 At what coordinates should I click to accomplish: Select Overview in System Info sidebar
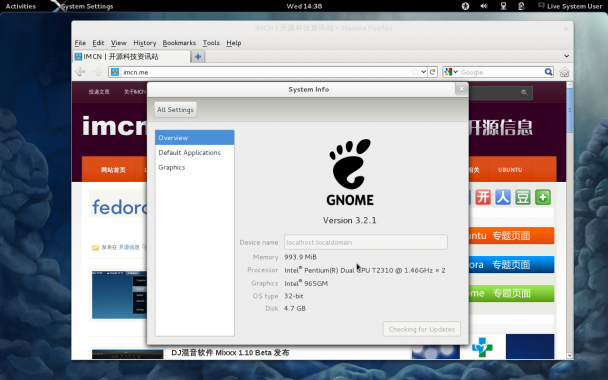[195, 138]
